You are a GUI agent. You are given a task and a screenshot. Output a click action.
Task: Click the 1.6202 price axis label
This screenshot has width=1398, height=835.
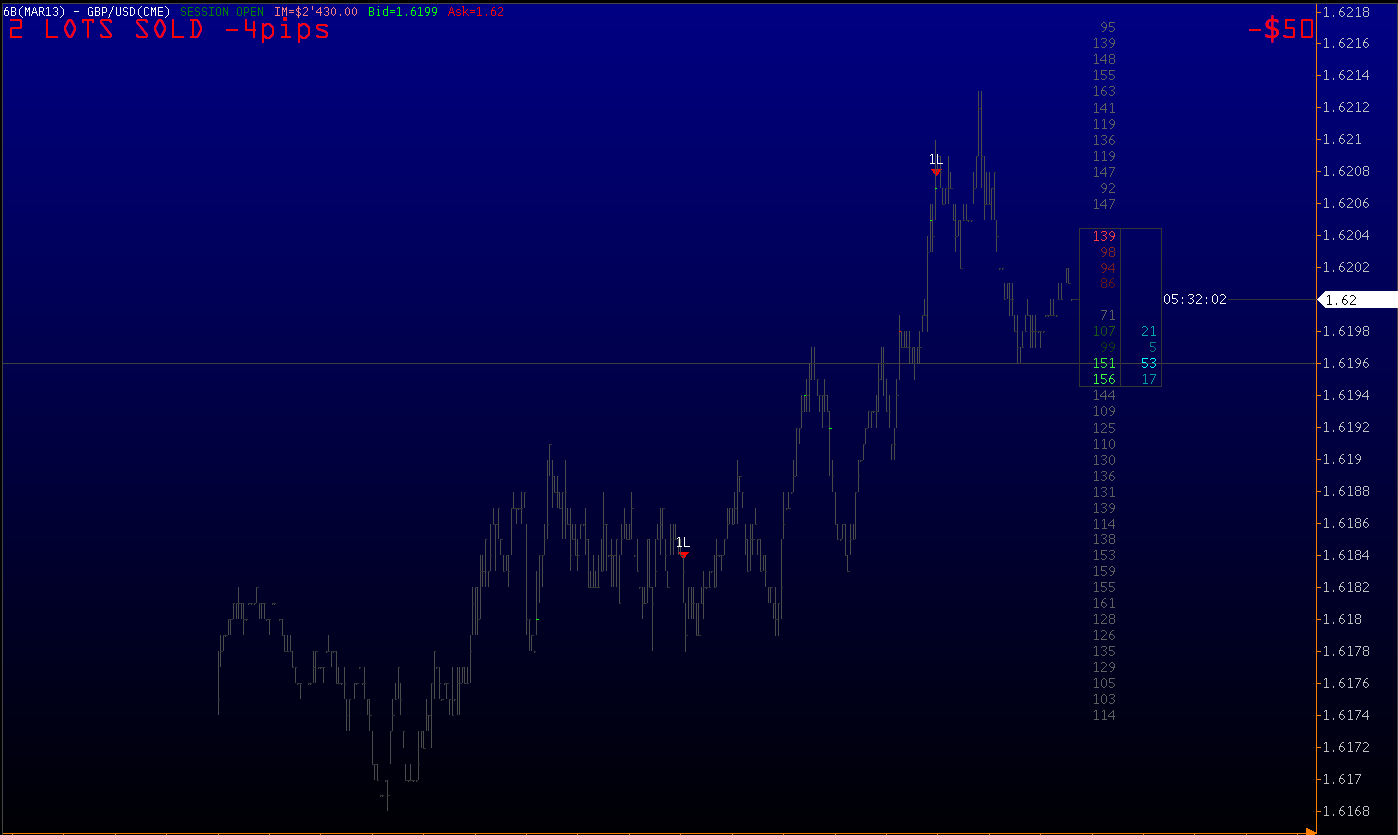1345,268
